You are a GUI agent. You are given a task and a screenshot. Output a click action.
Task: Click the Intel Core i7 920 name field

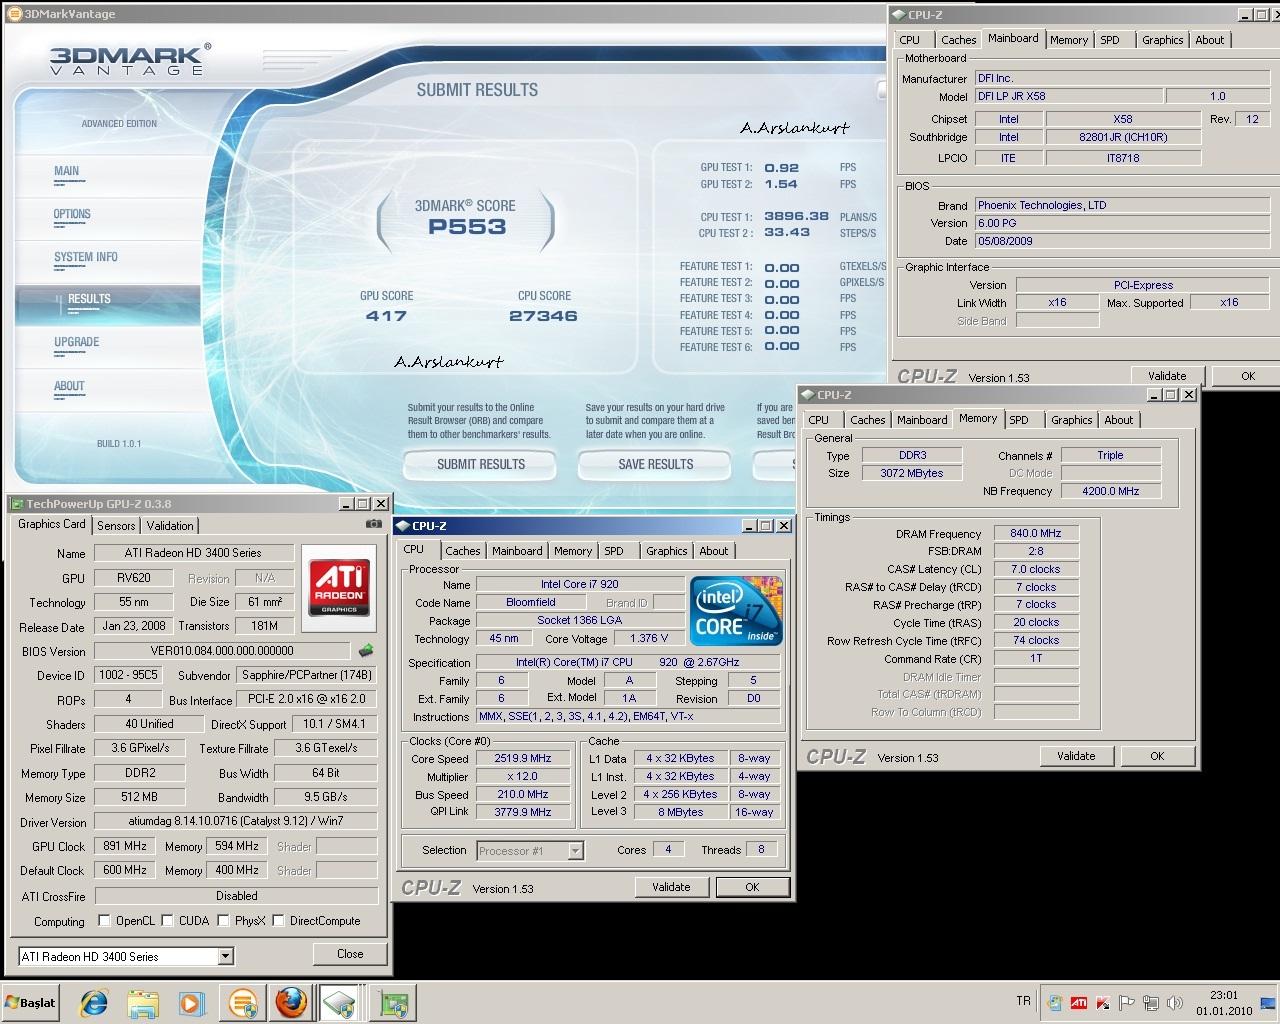click(x=579, y=584)
